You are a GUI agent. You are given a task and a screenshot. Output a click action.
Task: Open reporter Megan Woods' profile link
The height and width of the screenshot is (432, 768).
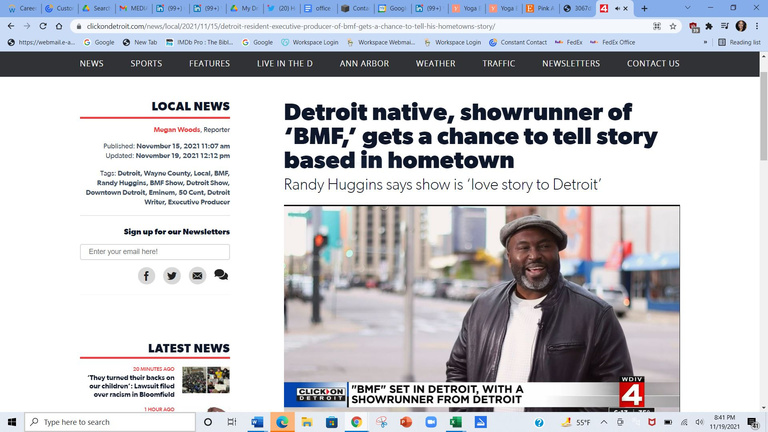(x=177, y=130)
